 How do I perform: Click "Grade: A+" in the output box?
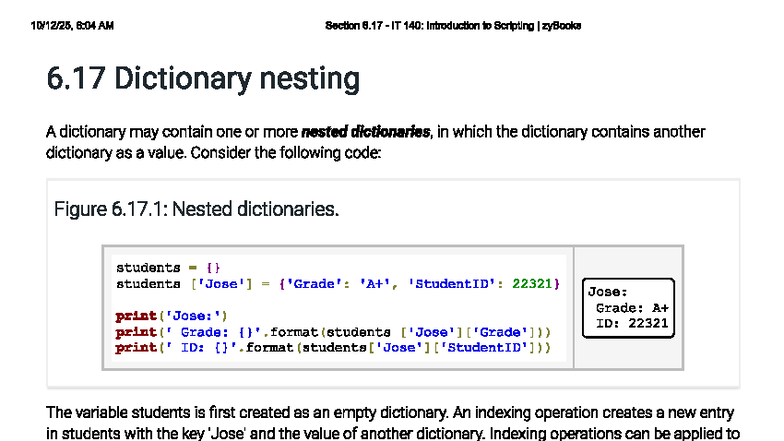pos(632,308)
